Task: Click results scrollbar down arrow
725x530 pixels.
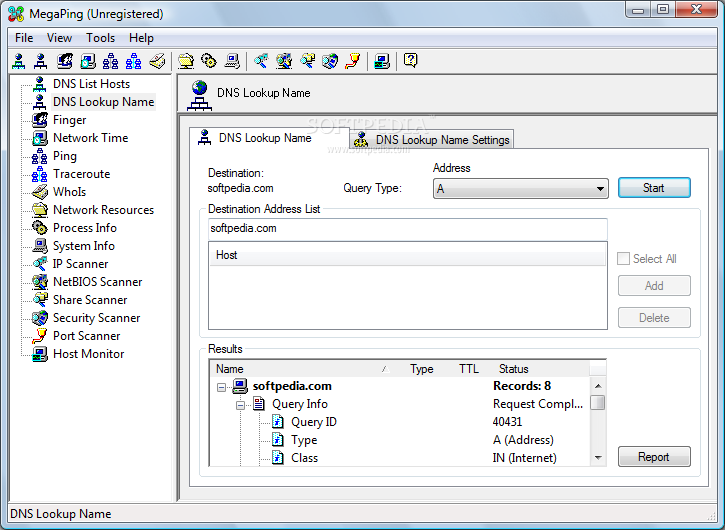Action: (x=598, y=458)
